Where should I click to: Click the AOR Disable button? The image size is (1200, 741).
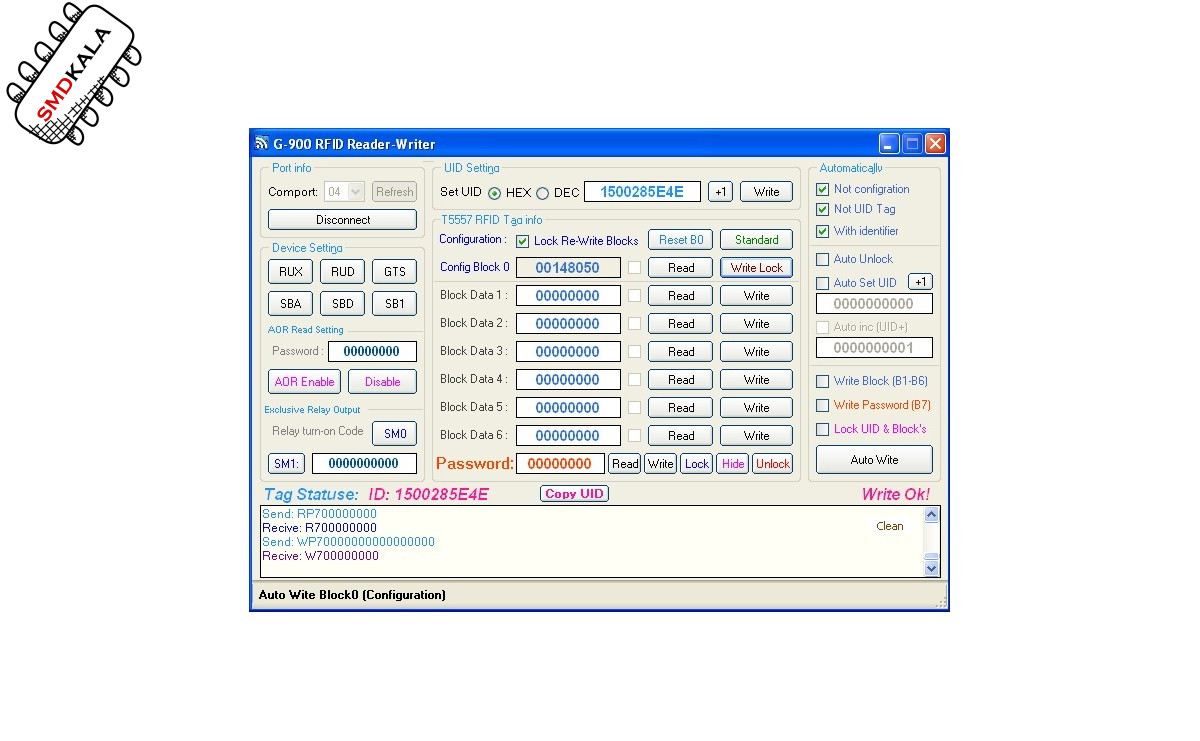click(x=382, y=382)
